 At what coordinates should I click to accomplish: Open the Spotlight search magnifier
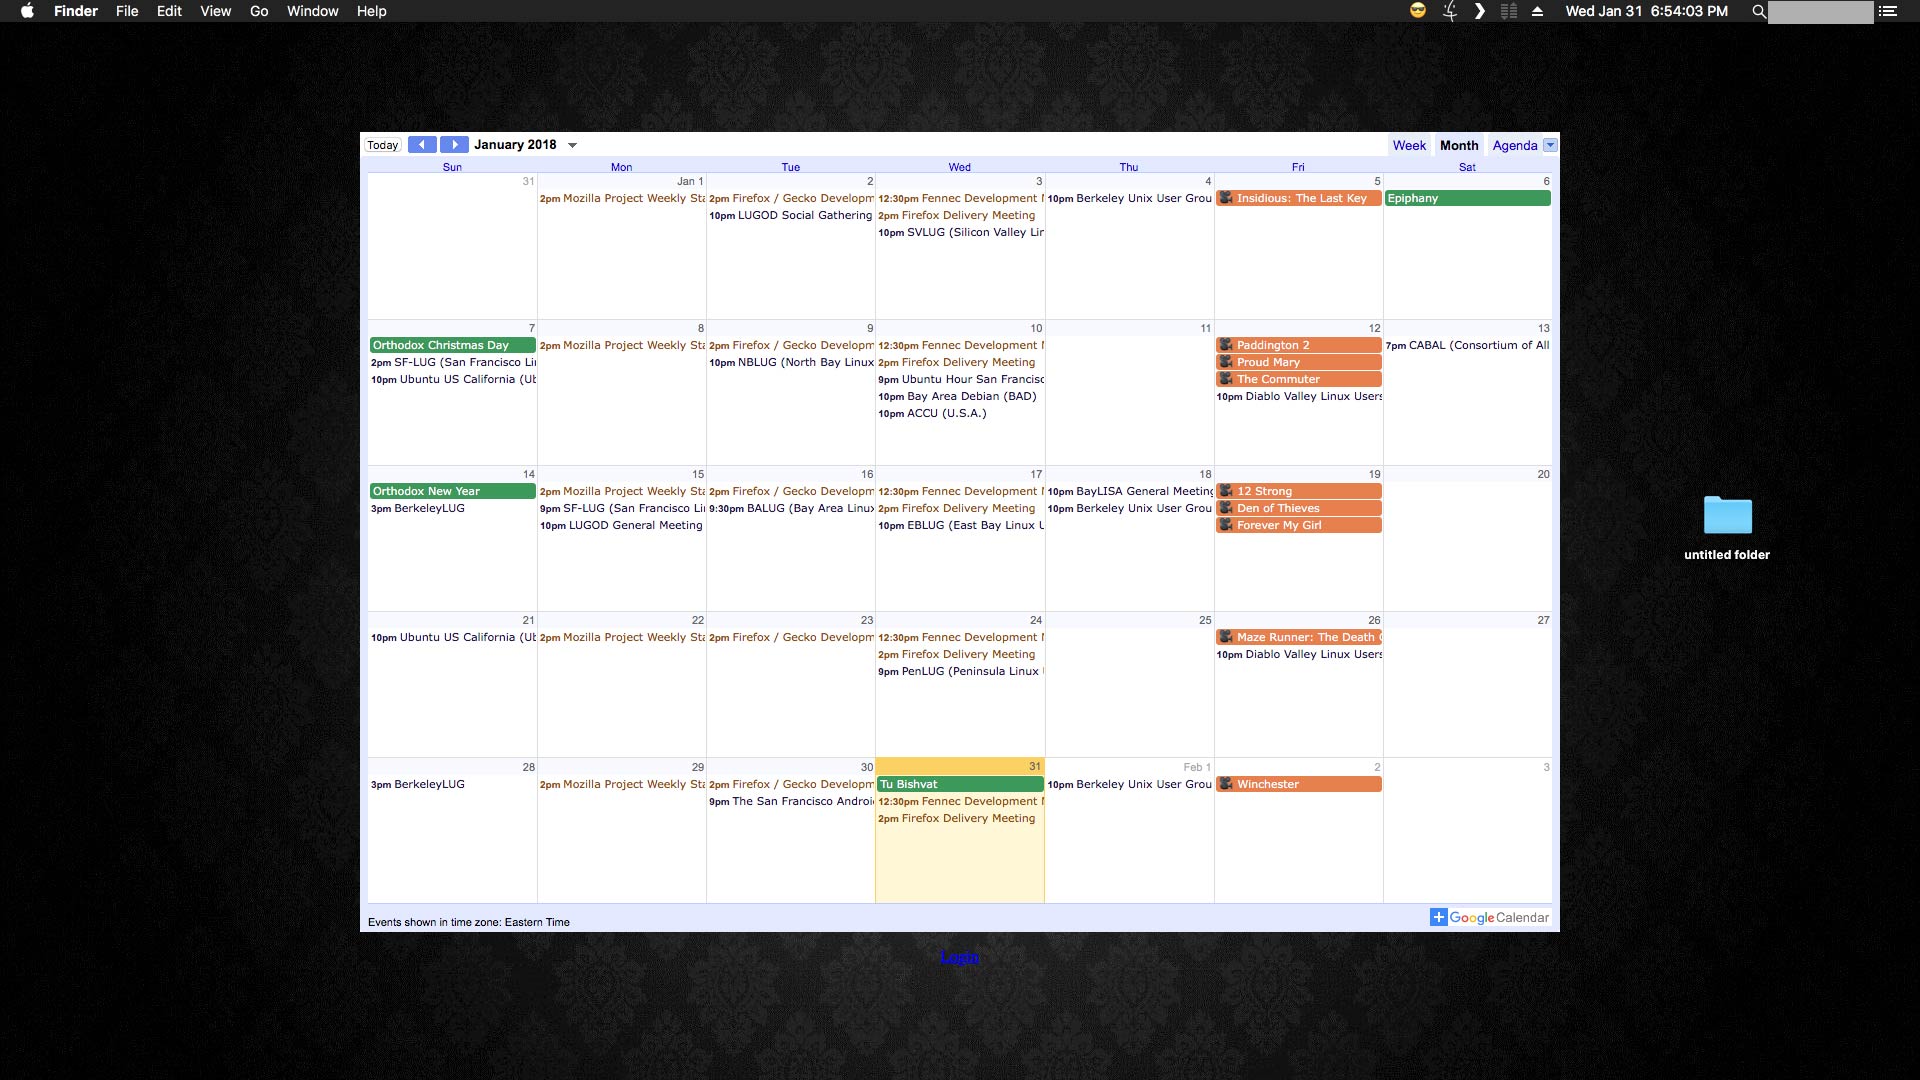(1758, 11)
